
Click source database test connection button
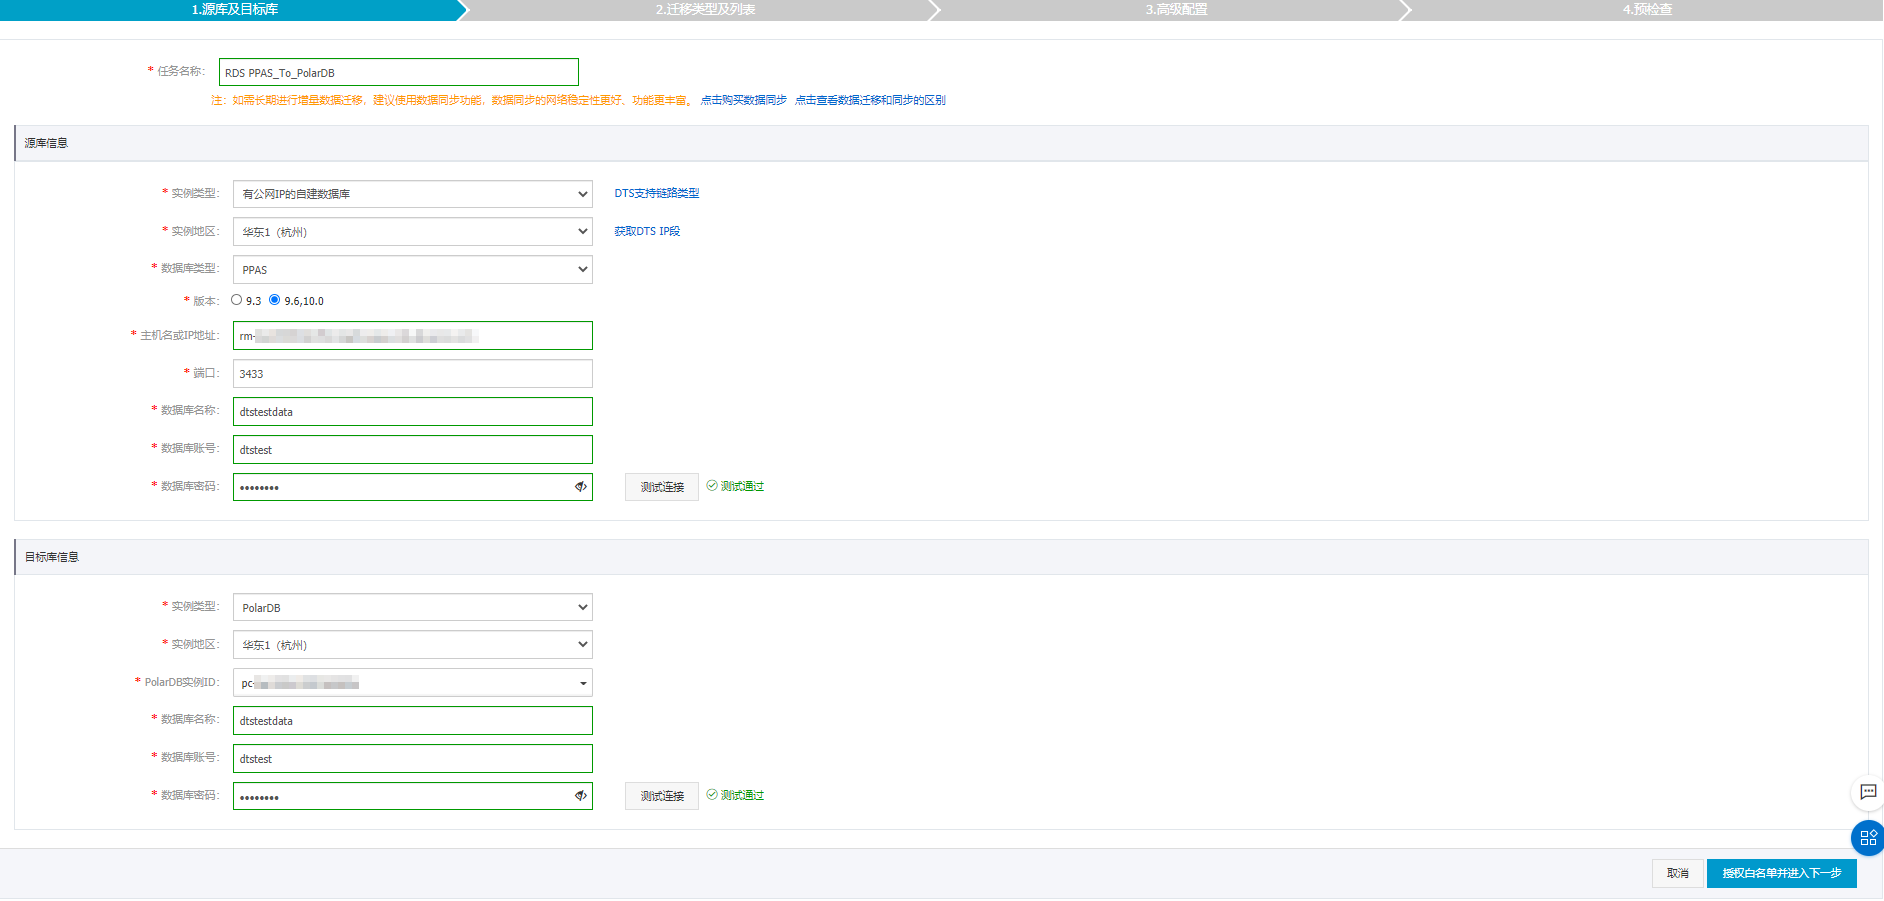662,487
